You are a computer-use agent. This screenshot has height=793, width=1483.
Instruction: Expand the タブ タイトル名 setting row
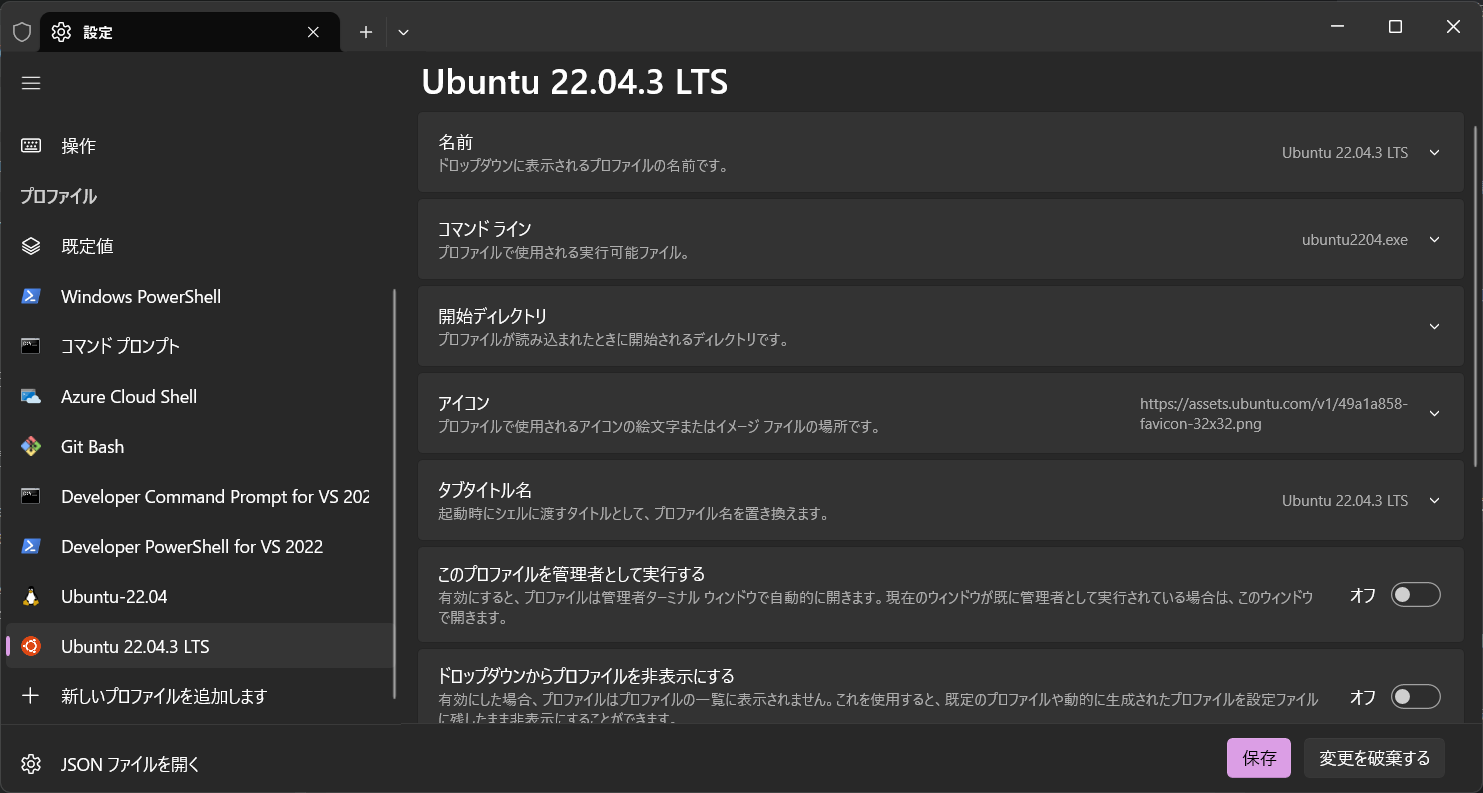pos(940,500)
